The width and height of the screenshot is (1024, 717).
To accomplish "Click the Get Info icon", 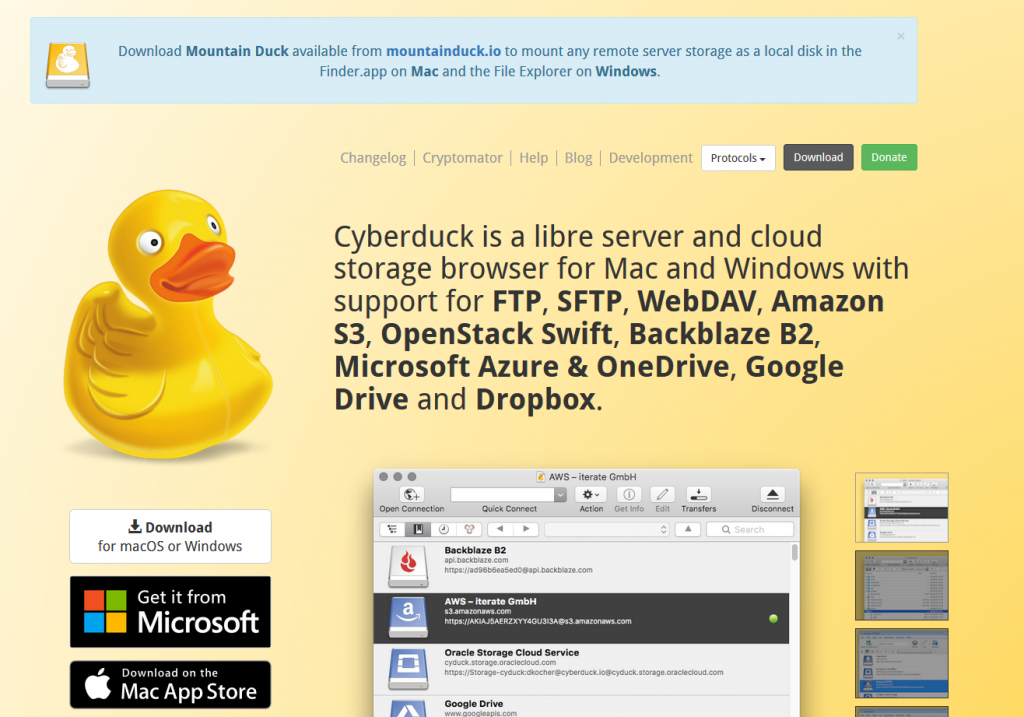I will point(629,494).
